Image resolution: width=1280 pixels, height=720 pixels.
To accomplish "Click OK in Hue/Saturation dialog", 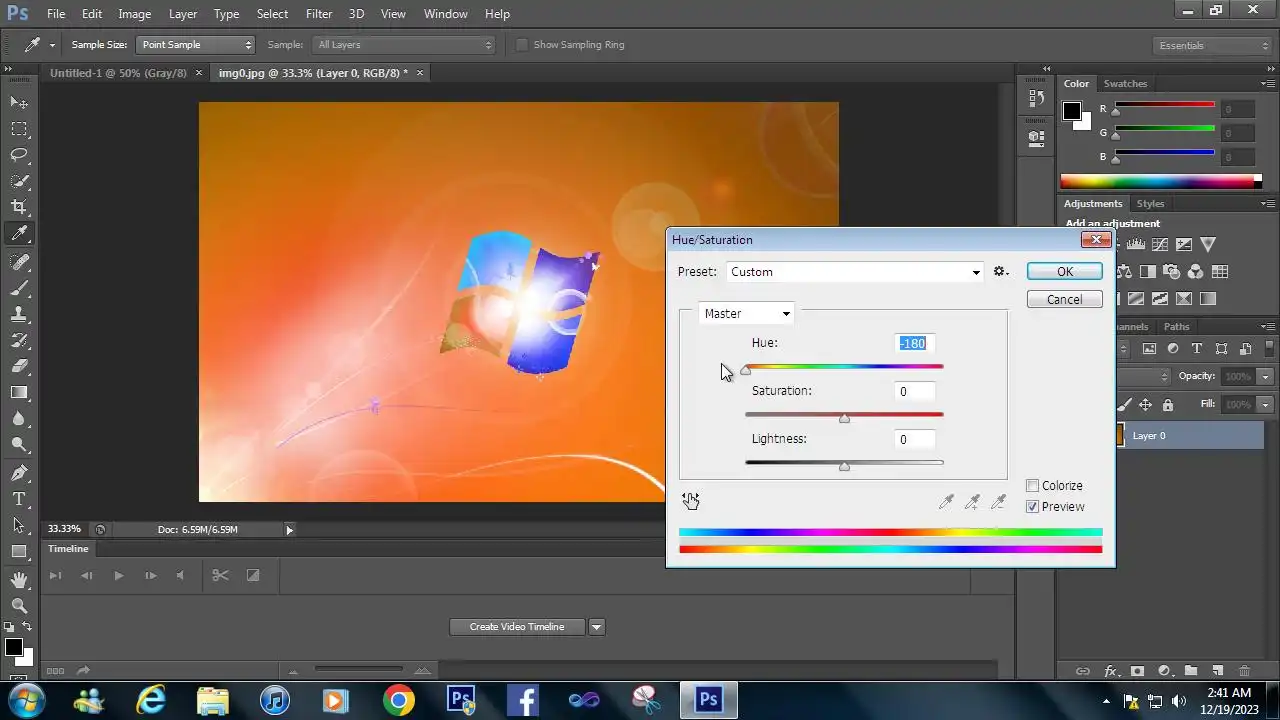I will point(1065,272).
